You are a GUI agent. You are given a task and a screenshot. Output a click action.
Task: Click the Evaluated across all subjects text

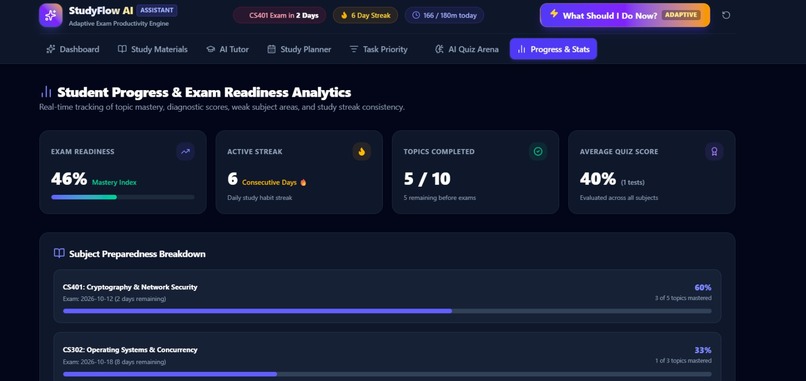click(x=619, y=198)
